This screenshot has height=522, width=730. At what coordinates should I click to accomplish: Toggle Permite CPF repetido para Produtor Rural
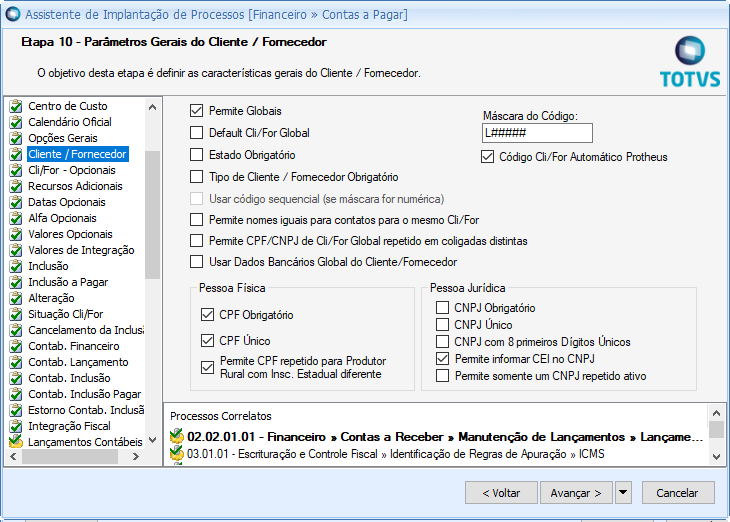[x=207, y=367]
